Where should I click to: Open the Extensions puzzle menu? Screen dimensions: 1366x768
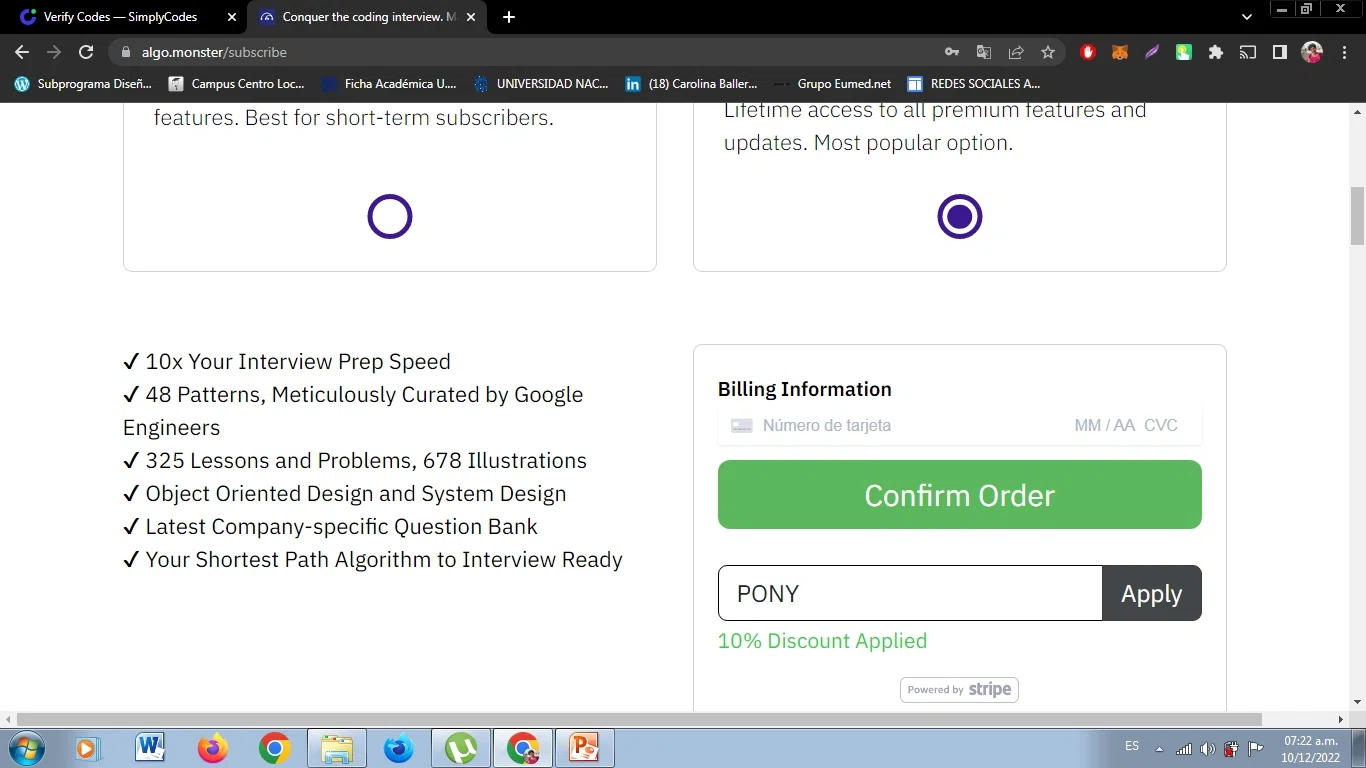(1216, 52)
